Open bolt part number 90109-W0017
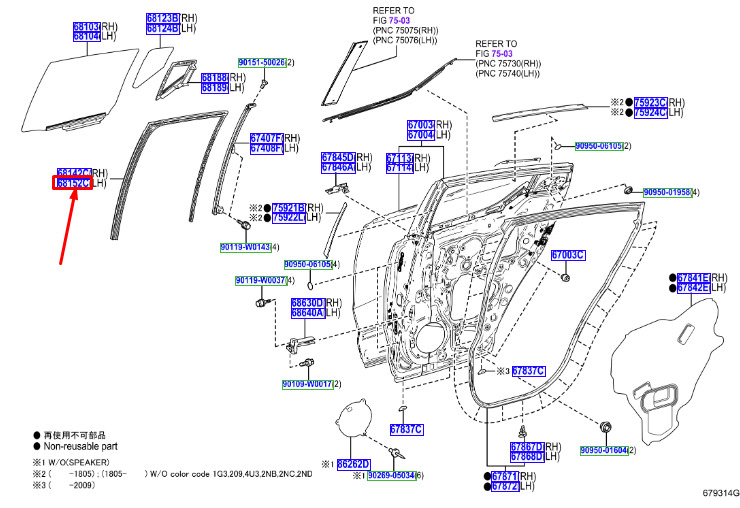The width and height of the screenshot is (740, 508). click(x=308, y=384)
